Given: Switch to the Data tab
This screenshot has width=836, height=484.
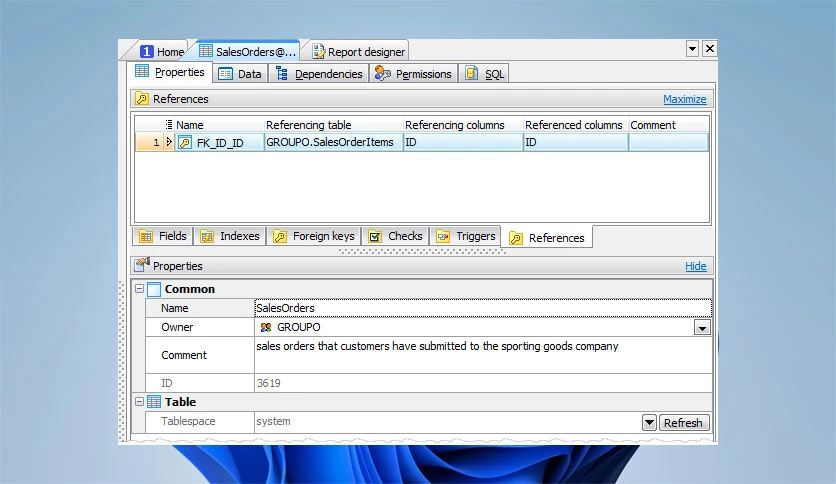Looking at the screenshot, I should click(240, 74).
